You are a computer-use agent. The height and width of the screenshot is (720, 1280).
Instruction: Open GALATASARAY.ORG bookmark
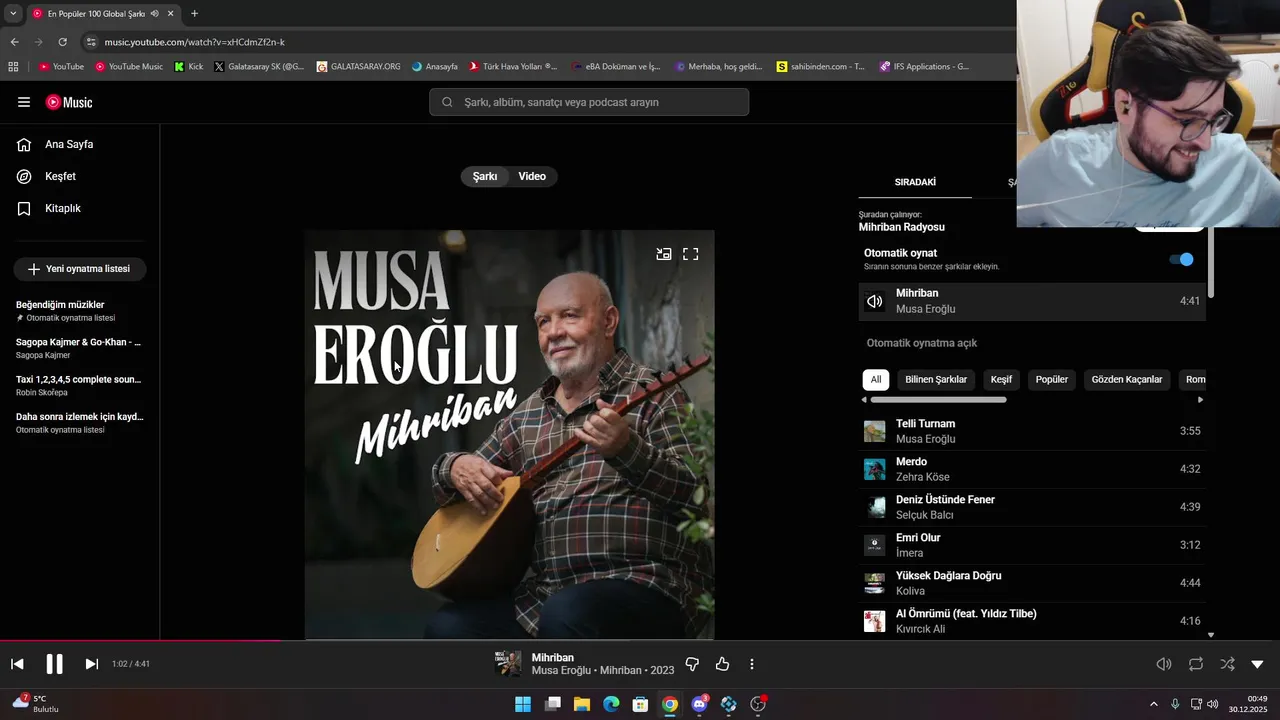pos(358,67)
